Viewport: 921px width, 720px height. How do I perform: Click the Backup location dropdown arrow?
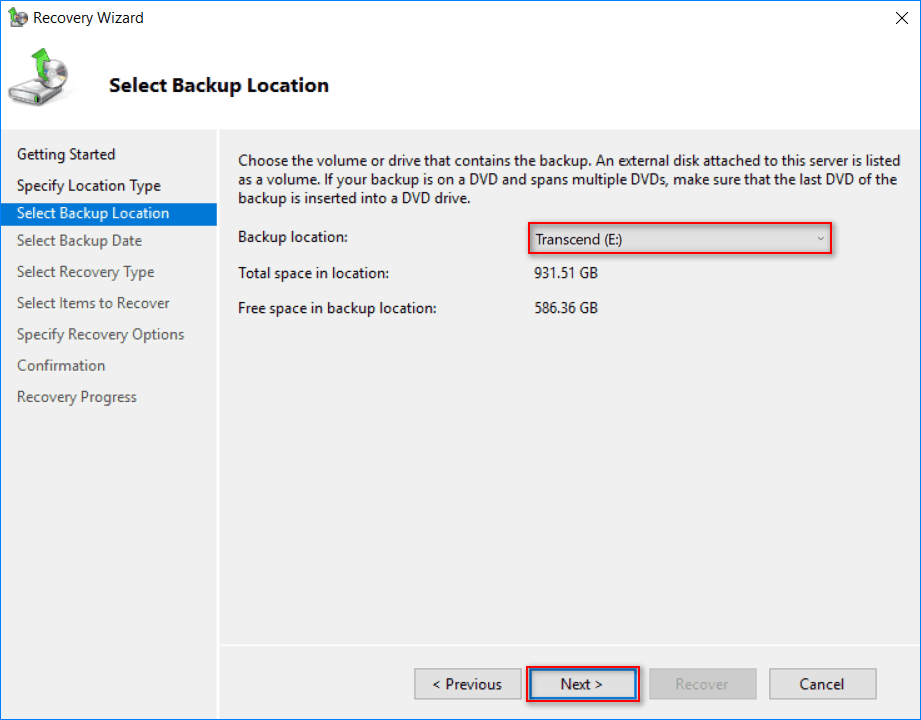click(x=821, y=239)
